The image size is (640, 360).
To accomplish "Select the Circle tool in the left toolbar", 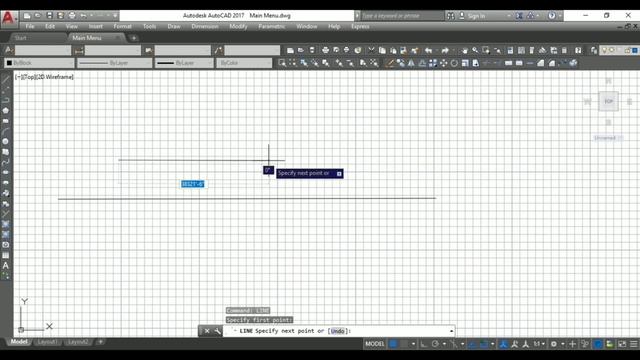I will pos(6,142).
